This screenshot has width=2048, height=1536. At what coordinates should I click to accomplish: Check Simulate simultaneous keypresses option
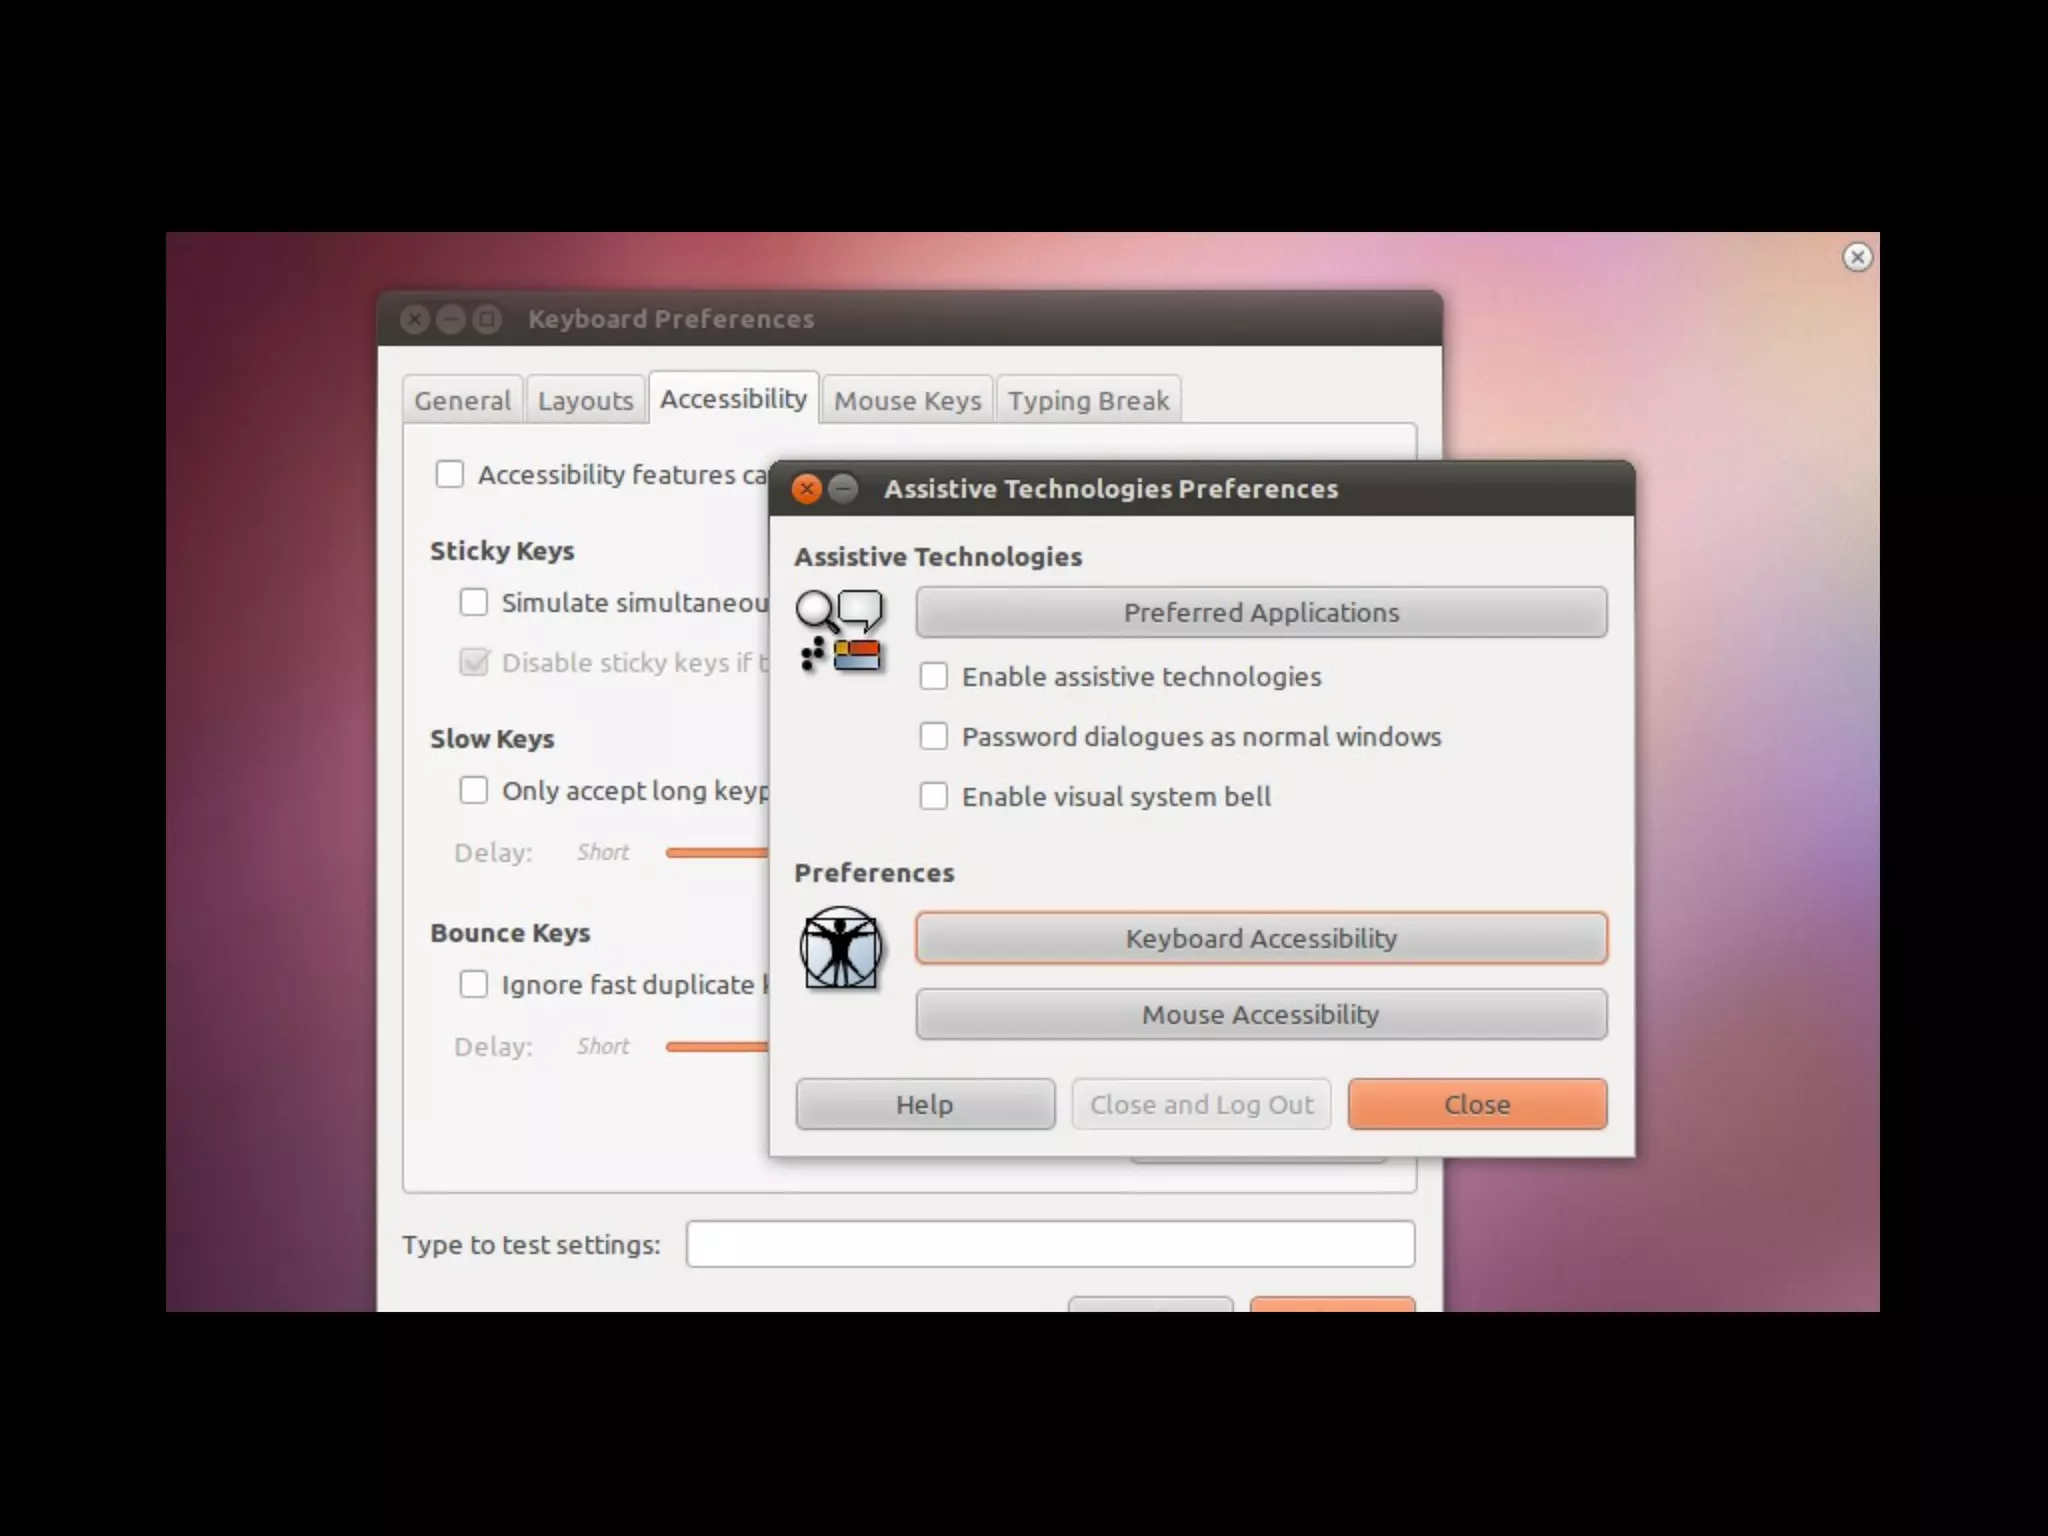474,603
